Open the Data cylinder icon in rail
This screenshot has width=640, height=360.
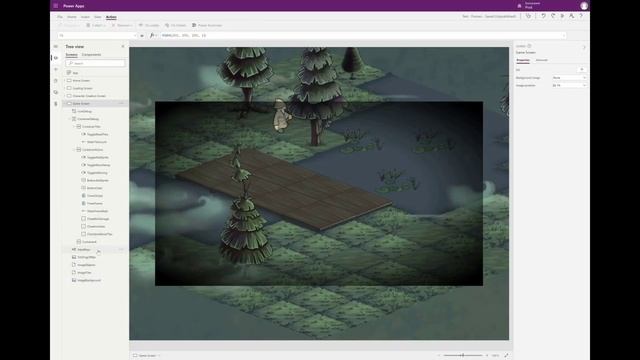pos(56,81)
